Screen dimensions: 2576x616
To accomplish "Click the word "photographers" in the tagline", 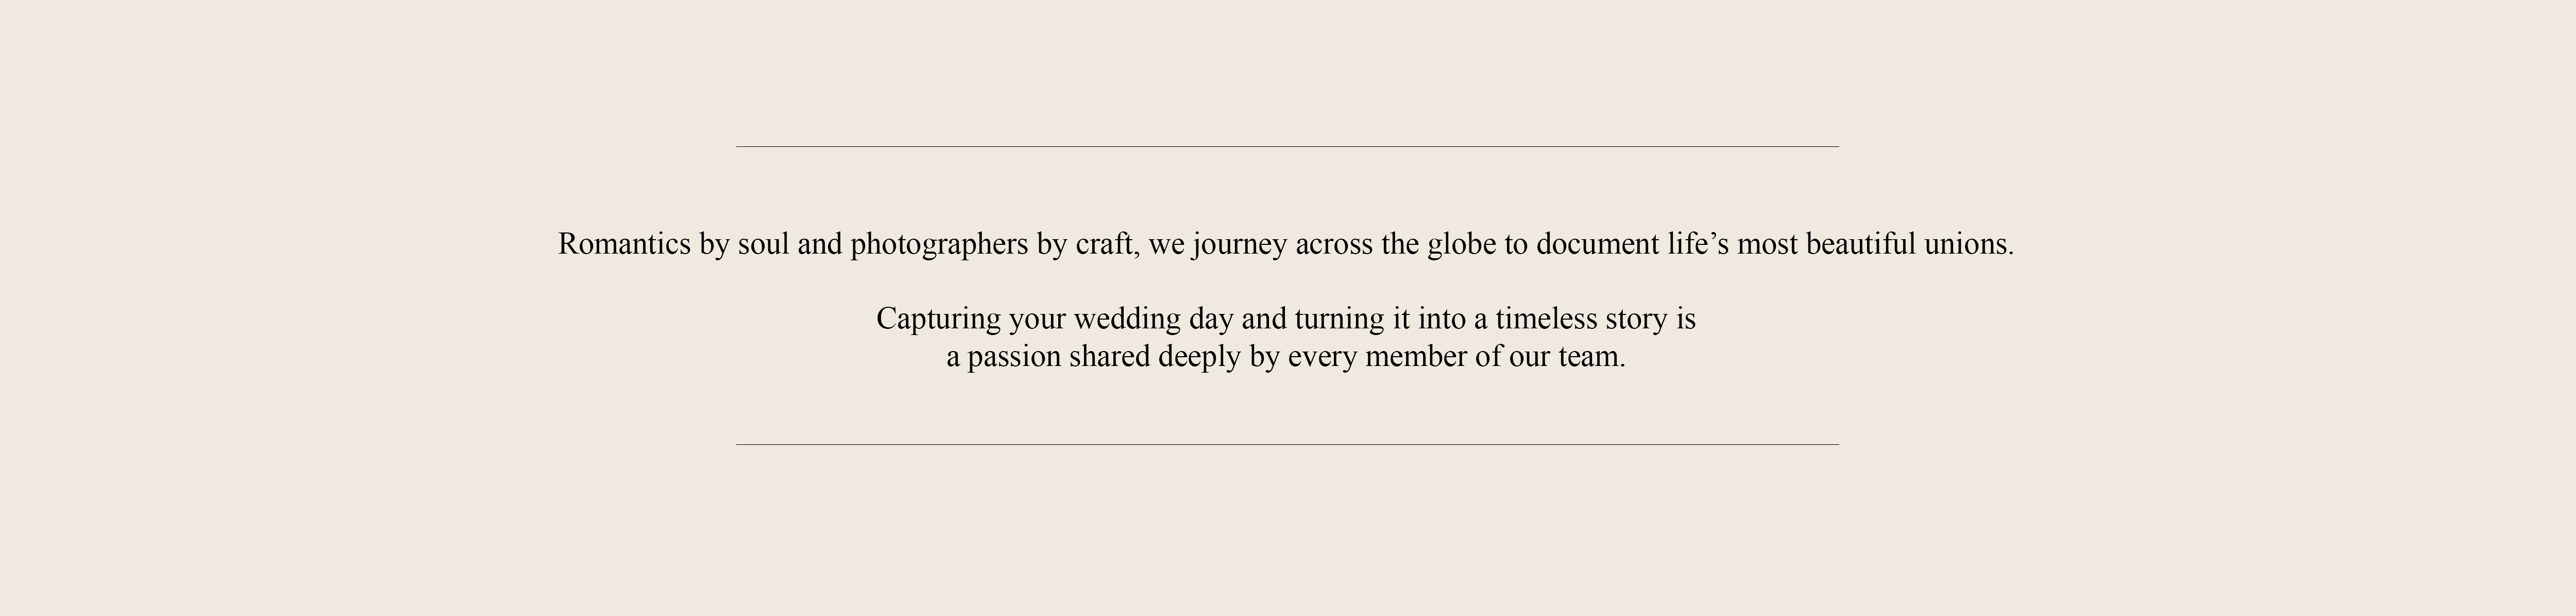I will [x=939, y=244].
